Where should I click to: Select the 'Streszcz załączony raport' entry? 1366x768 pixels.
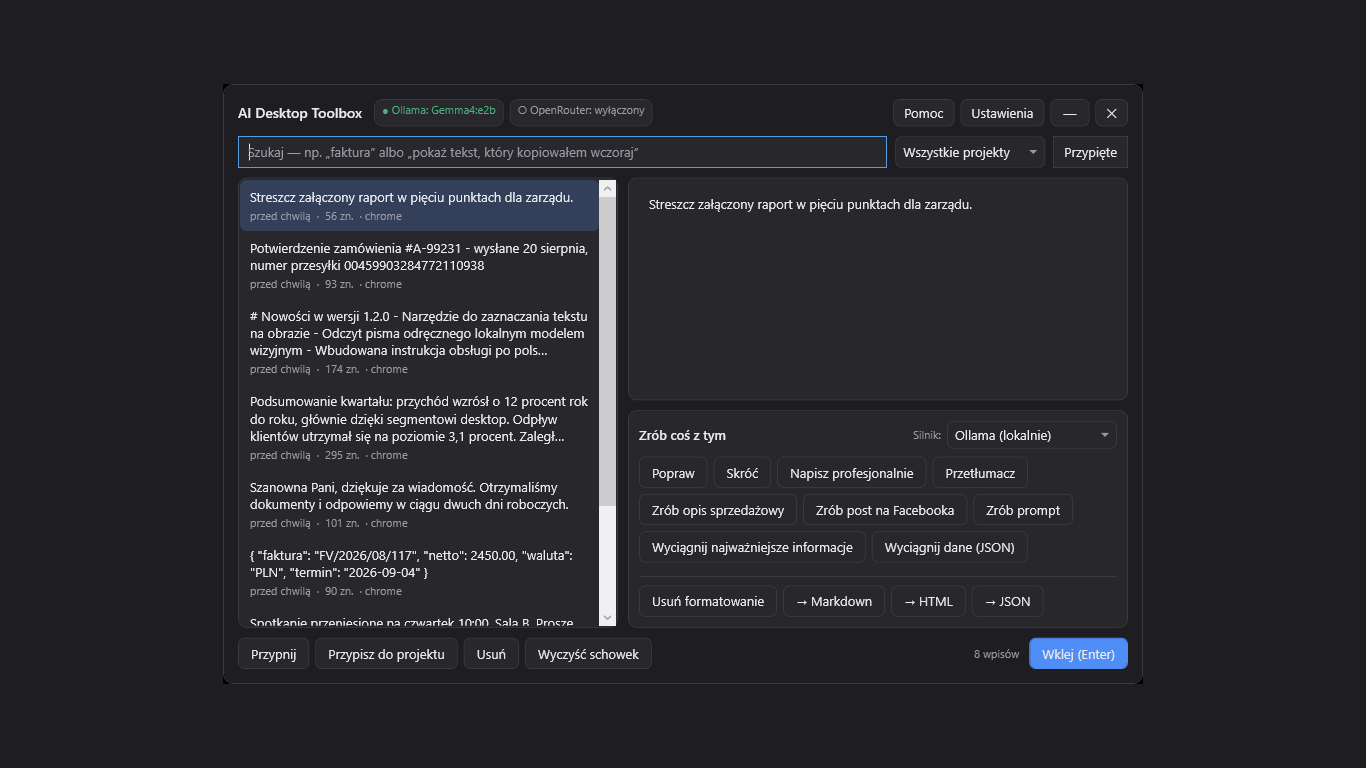click(x=419, y=206)
